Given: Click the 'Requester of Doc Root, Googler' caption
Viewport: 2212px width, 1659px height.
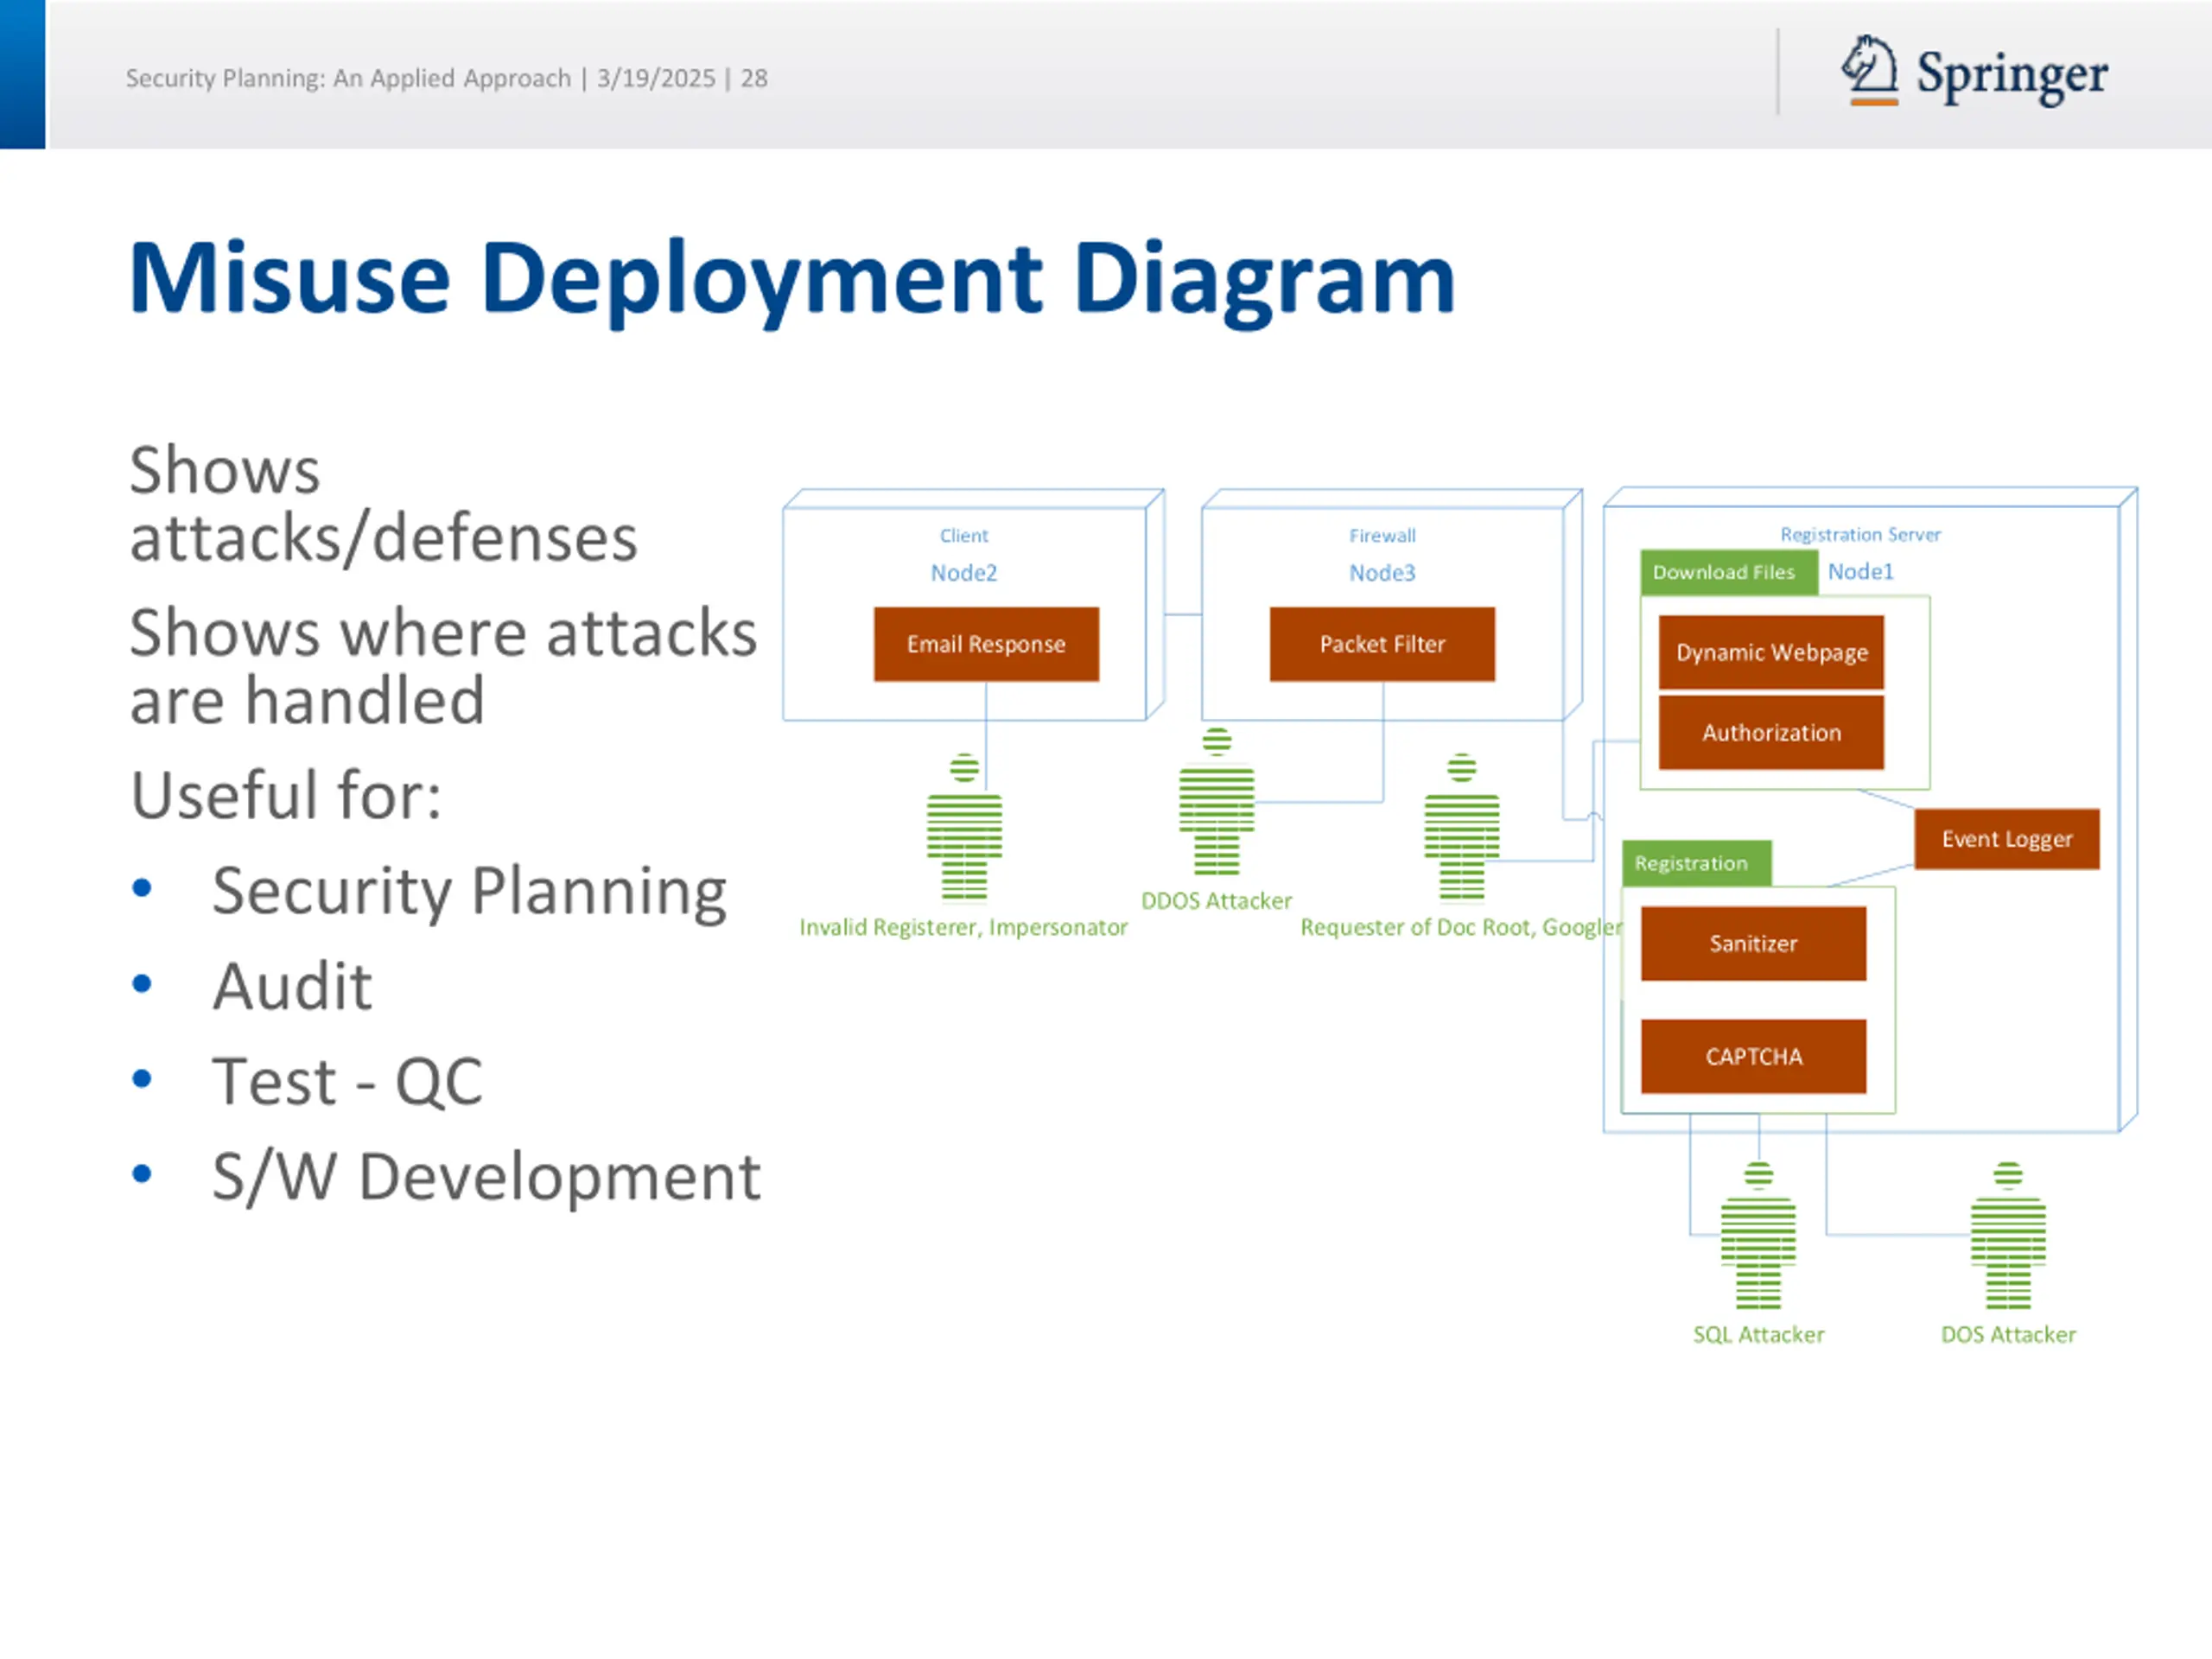Looking at the screenshot, I should (1461, 928).
